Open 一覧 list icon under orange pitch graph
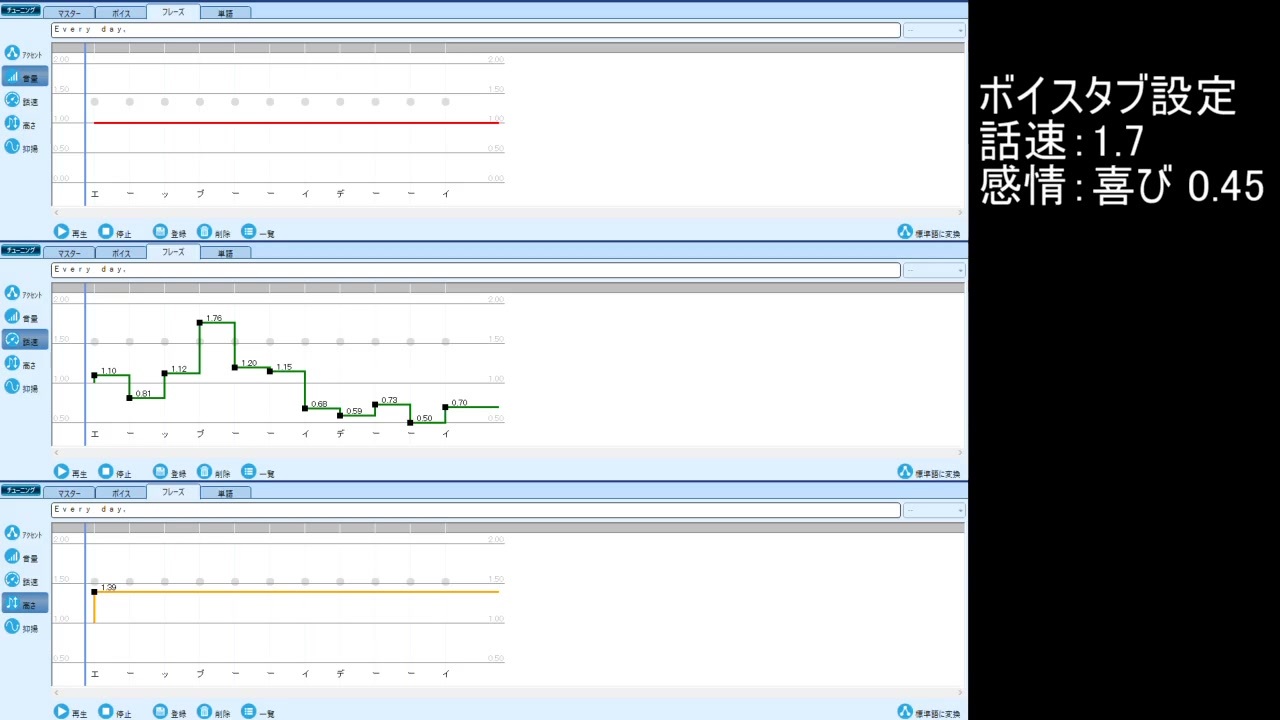This screenshot has width=1280, height=720. click(x=248, y=711)
